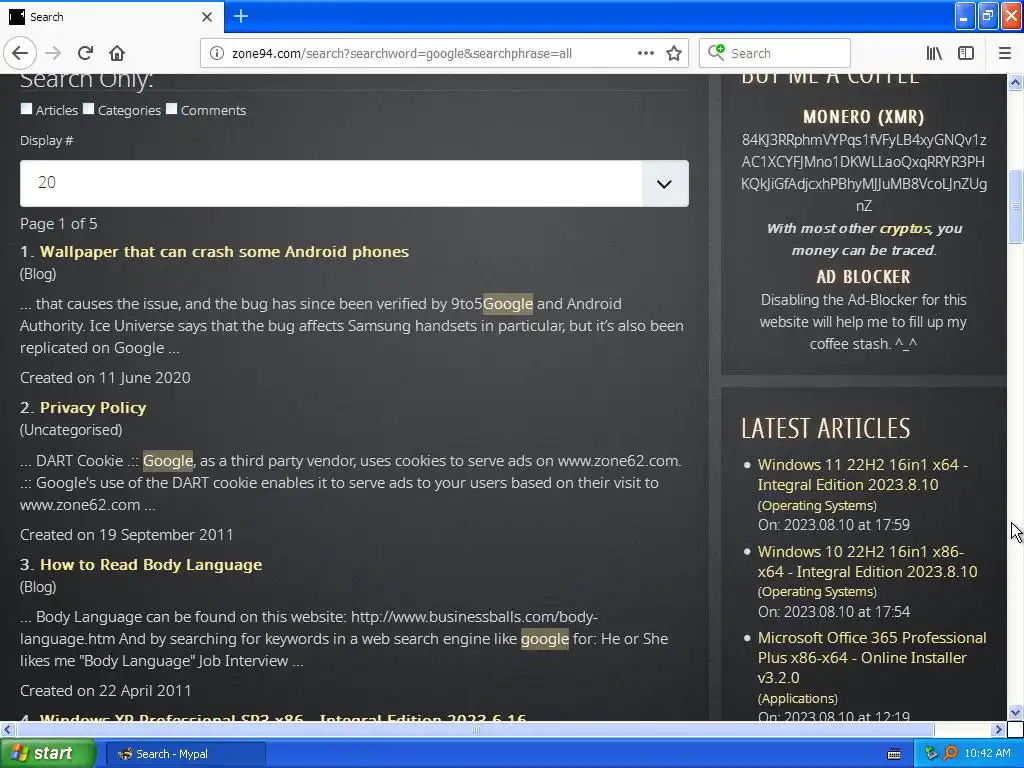Image resolution: width=1024 pixels, height=768 pixels.
Task: Click the vertical scrollbar down arrow
Action: [x=1015, y=712]
